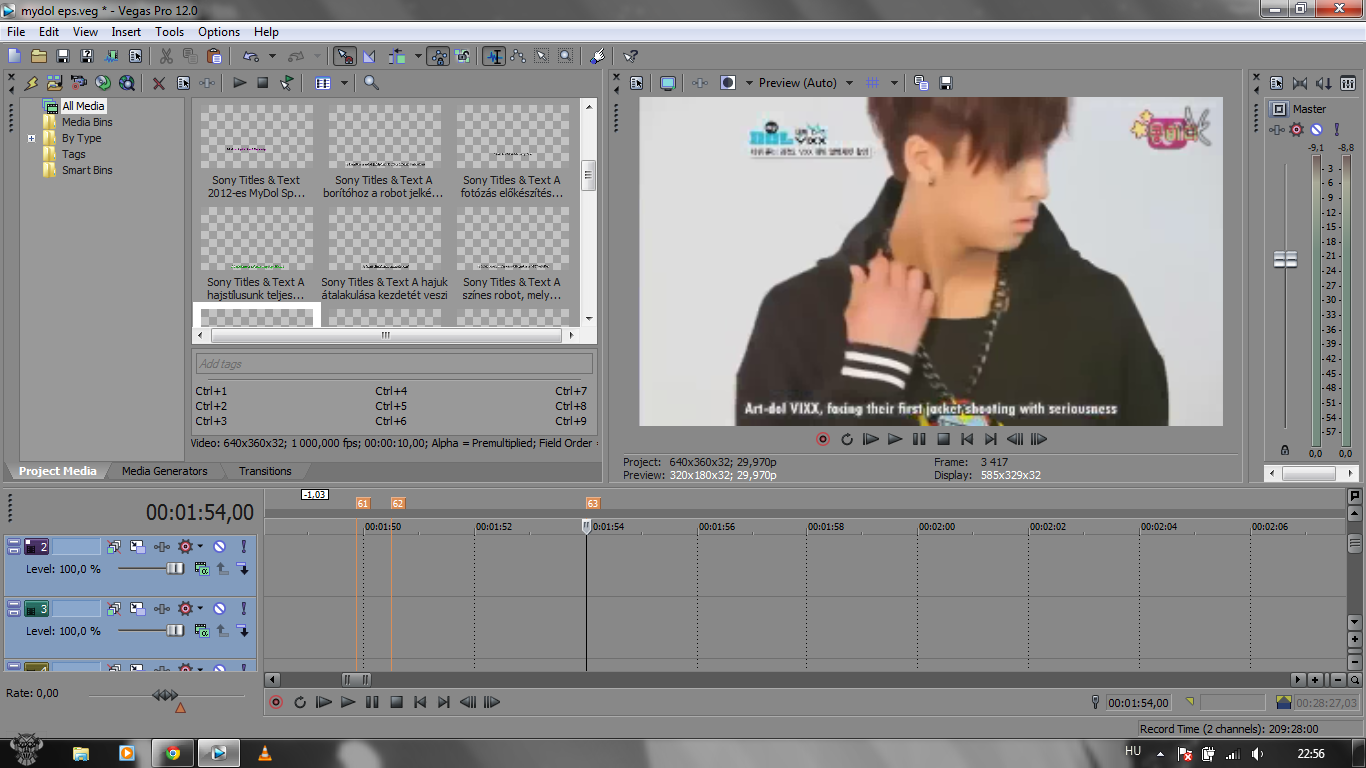Select the Smart Bins tree item
Image resolution: width=1366 pixels, height=768 pixels.
point(87,170)
